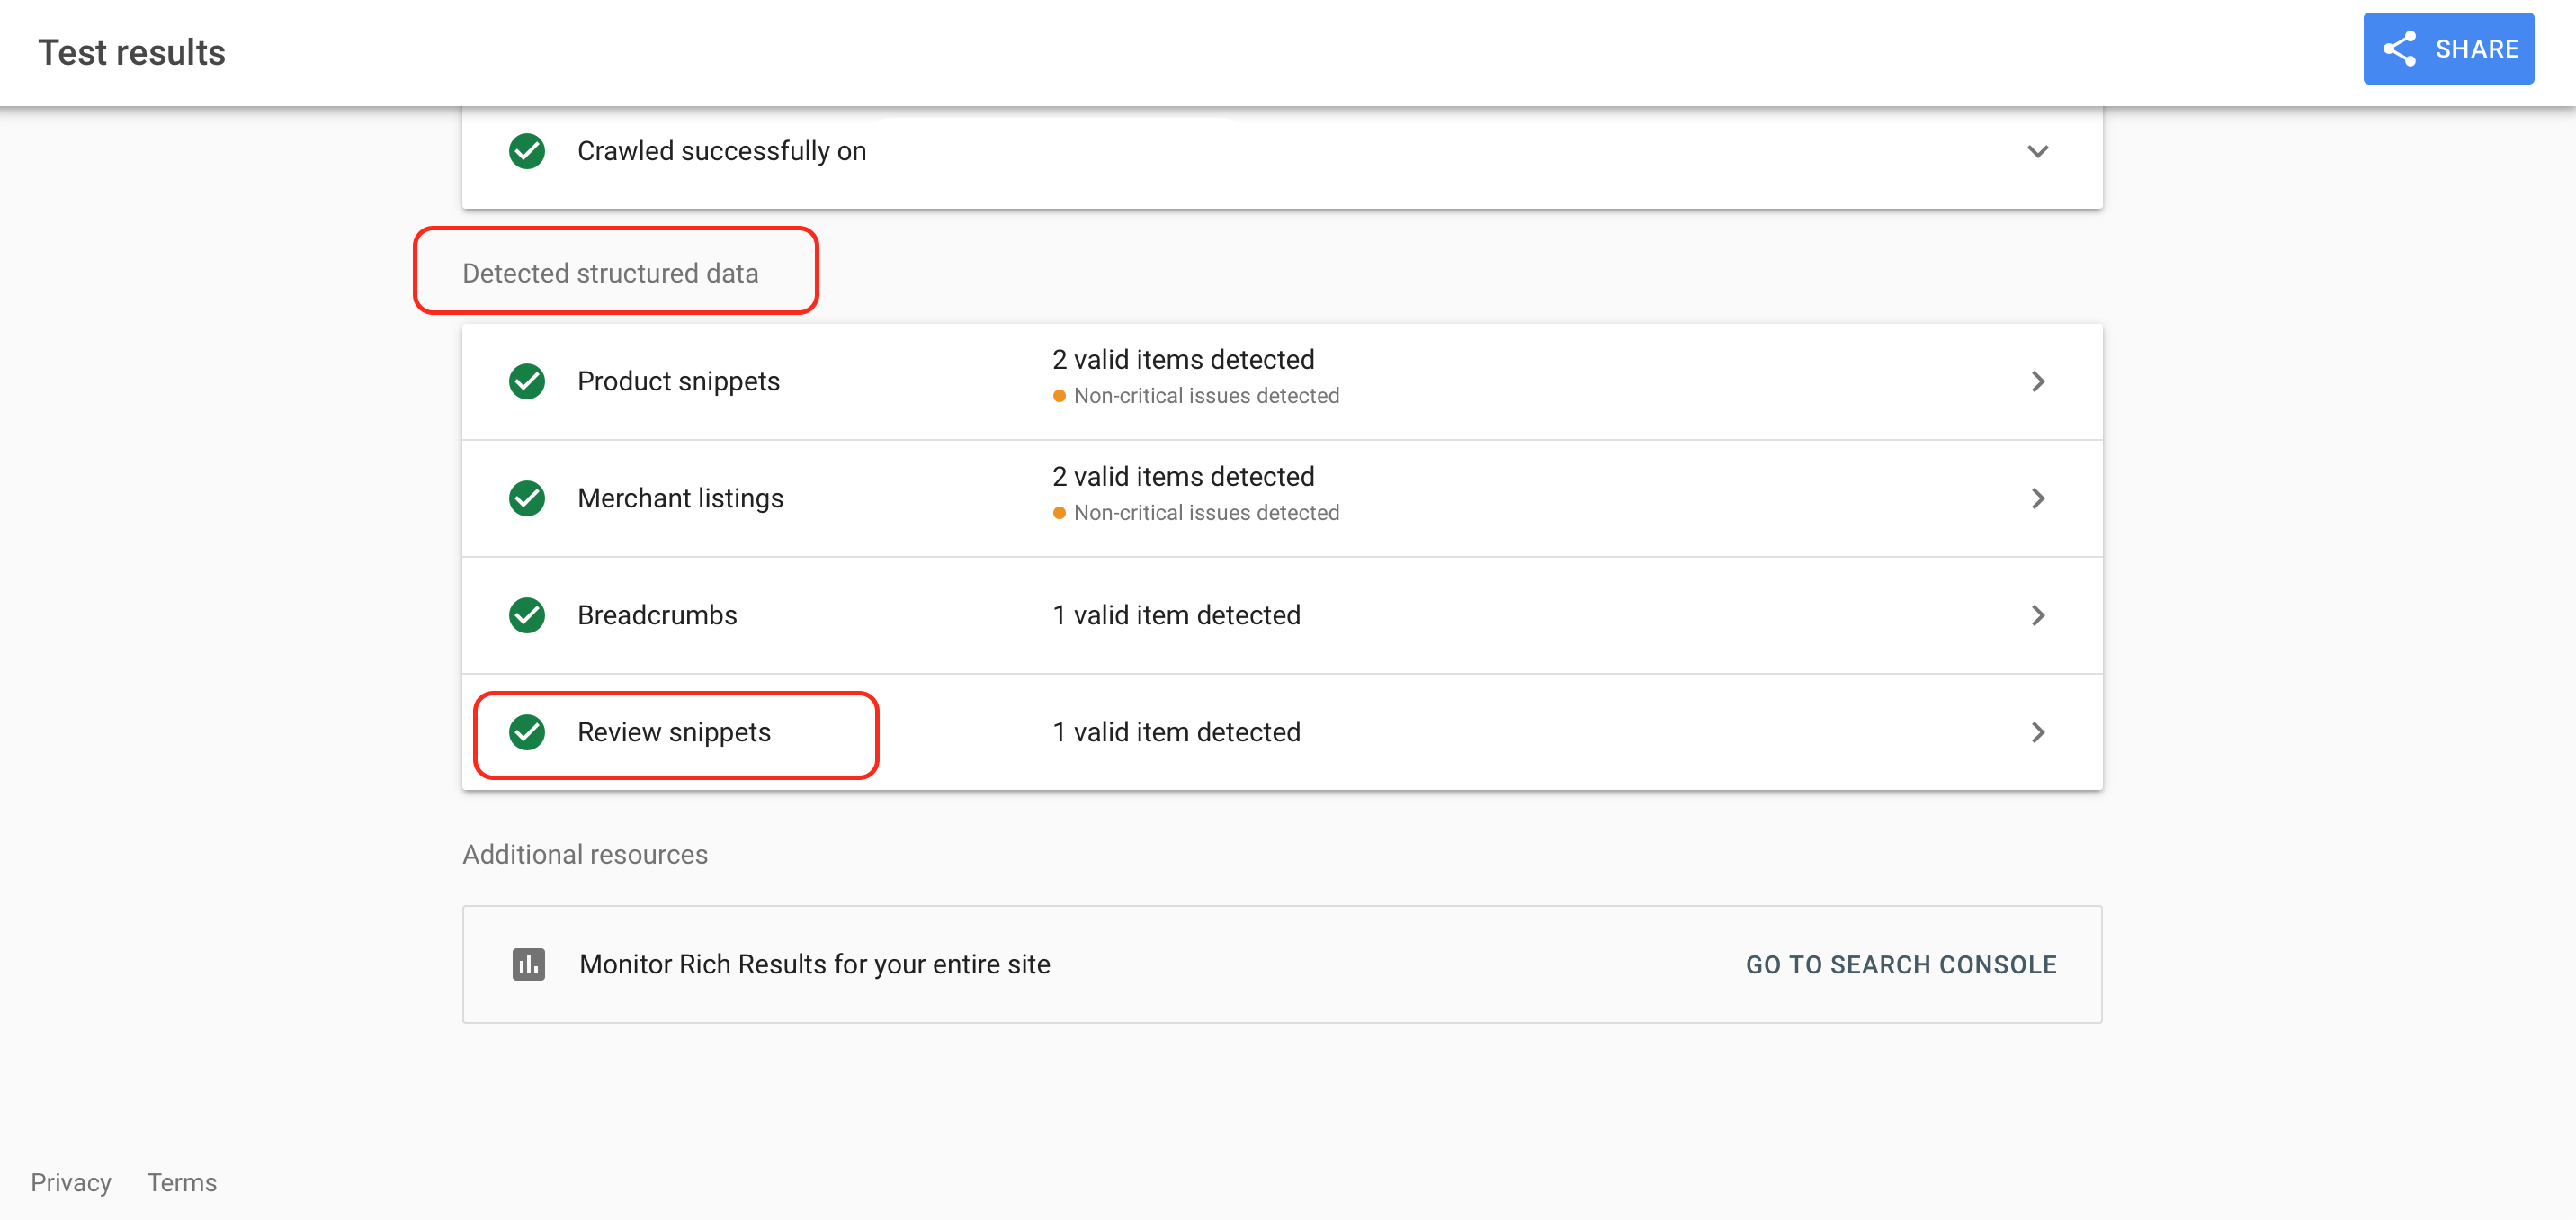The height and width of the screenshot is (1220, 2576).
Task: Click the green checkmark next to Review snippets
Action: 527,732
